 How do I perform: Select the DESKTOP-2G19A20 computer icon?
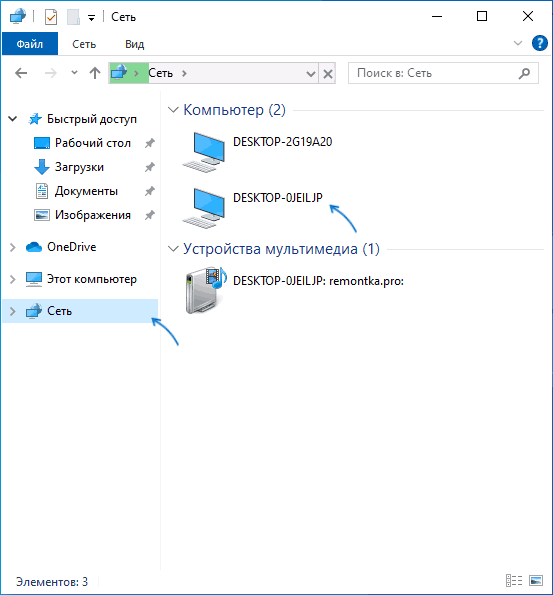tap(204, 152)
